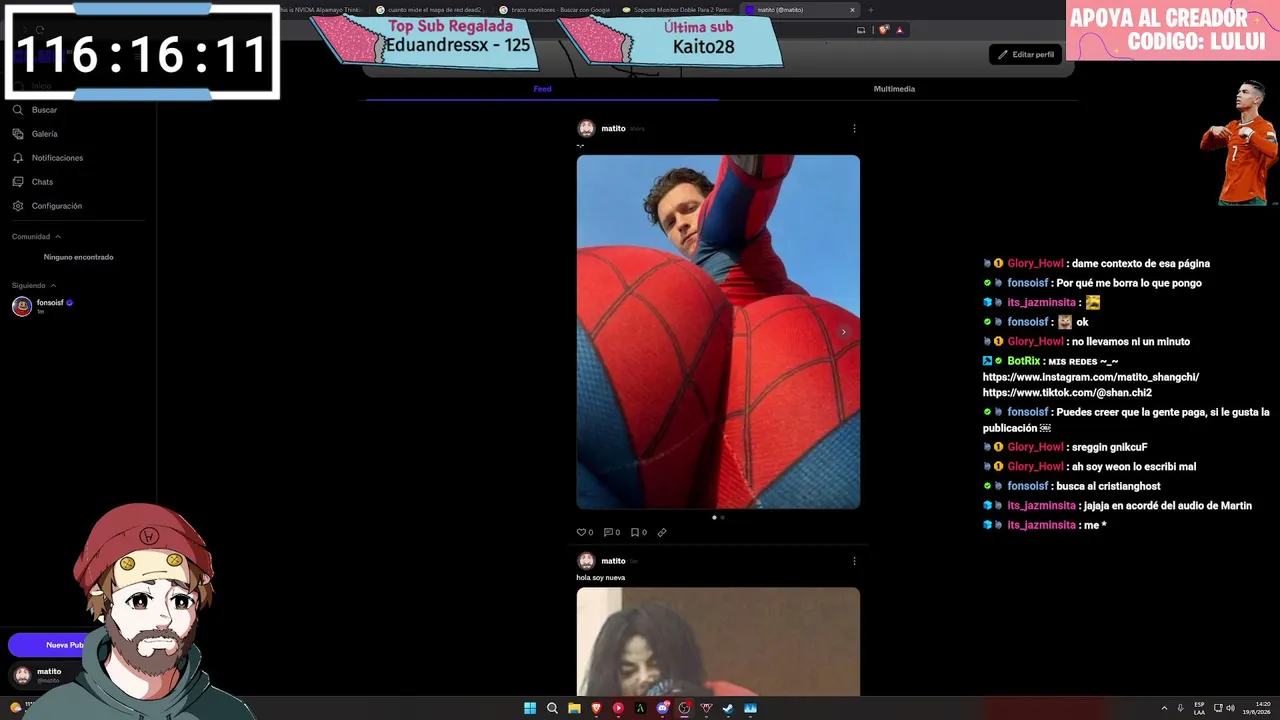Open OBS Studio from the taskbar
Screen dimensions: 1280x720
(684, 708)
